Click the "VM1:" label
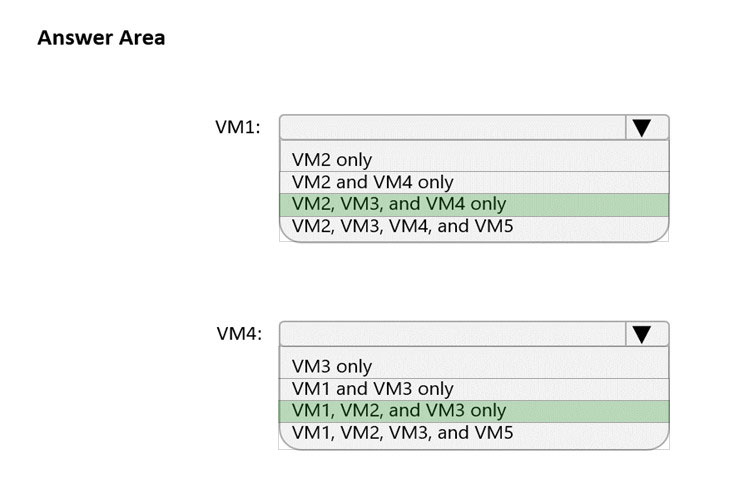Viewport: 739px width, 493px height. tap(238, 127)
